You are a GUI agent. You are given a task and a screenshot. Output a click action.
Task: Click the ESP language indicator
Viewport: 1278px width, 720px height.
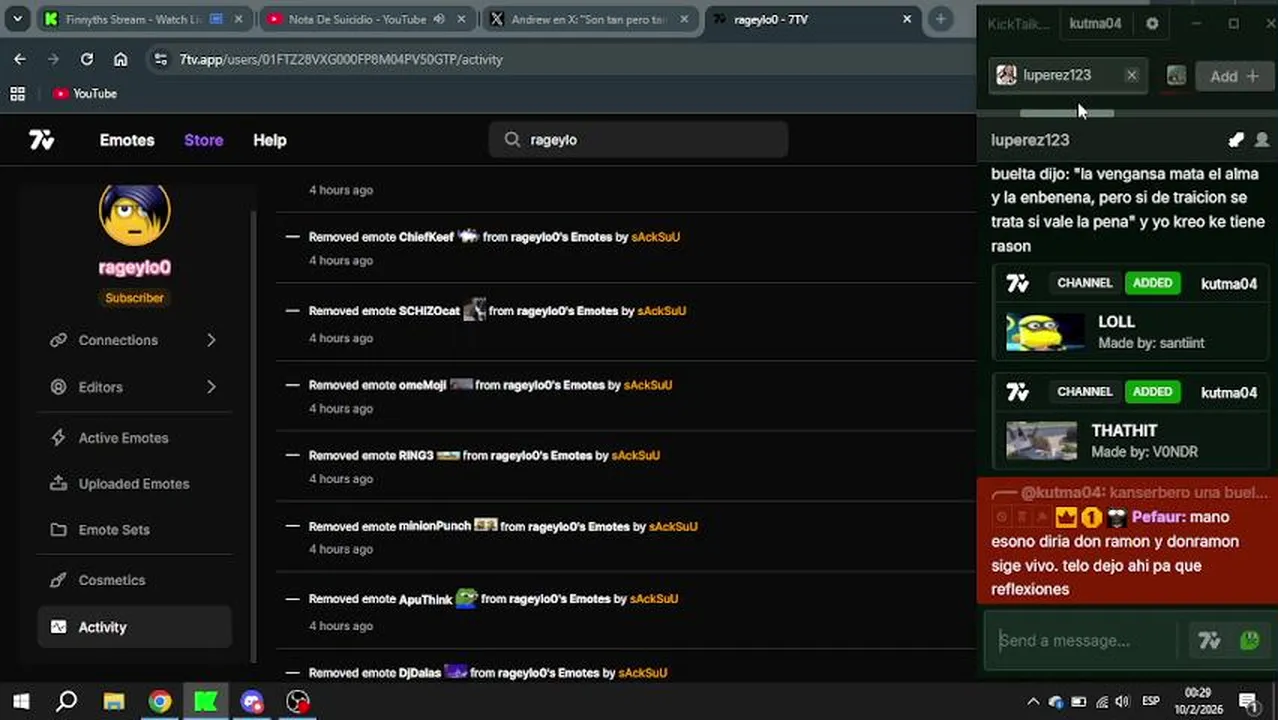pos(1151,701)
